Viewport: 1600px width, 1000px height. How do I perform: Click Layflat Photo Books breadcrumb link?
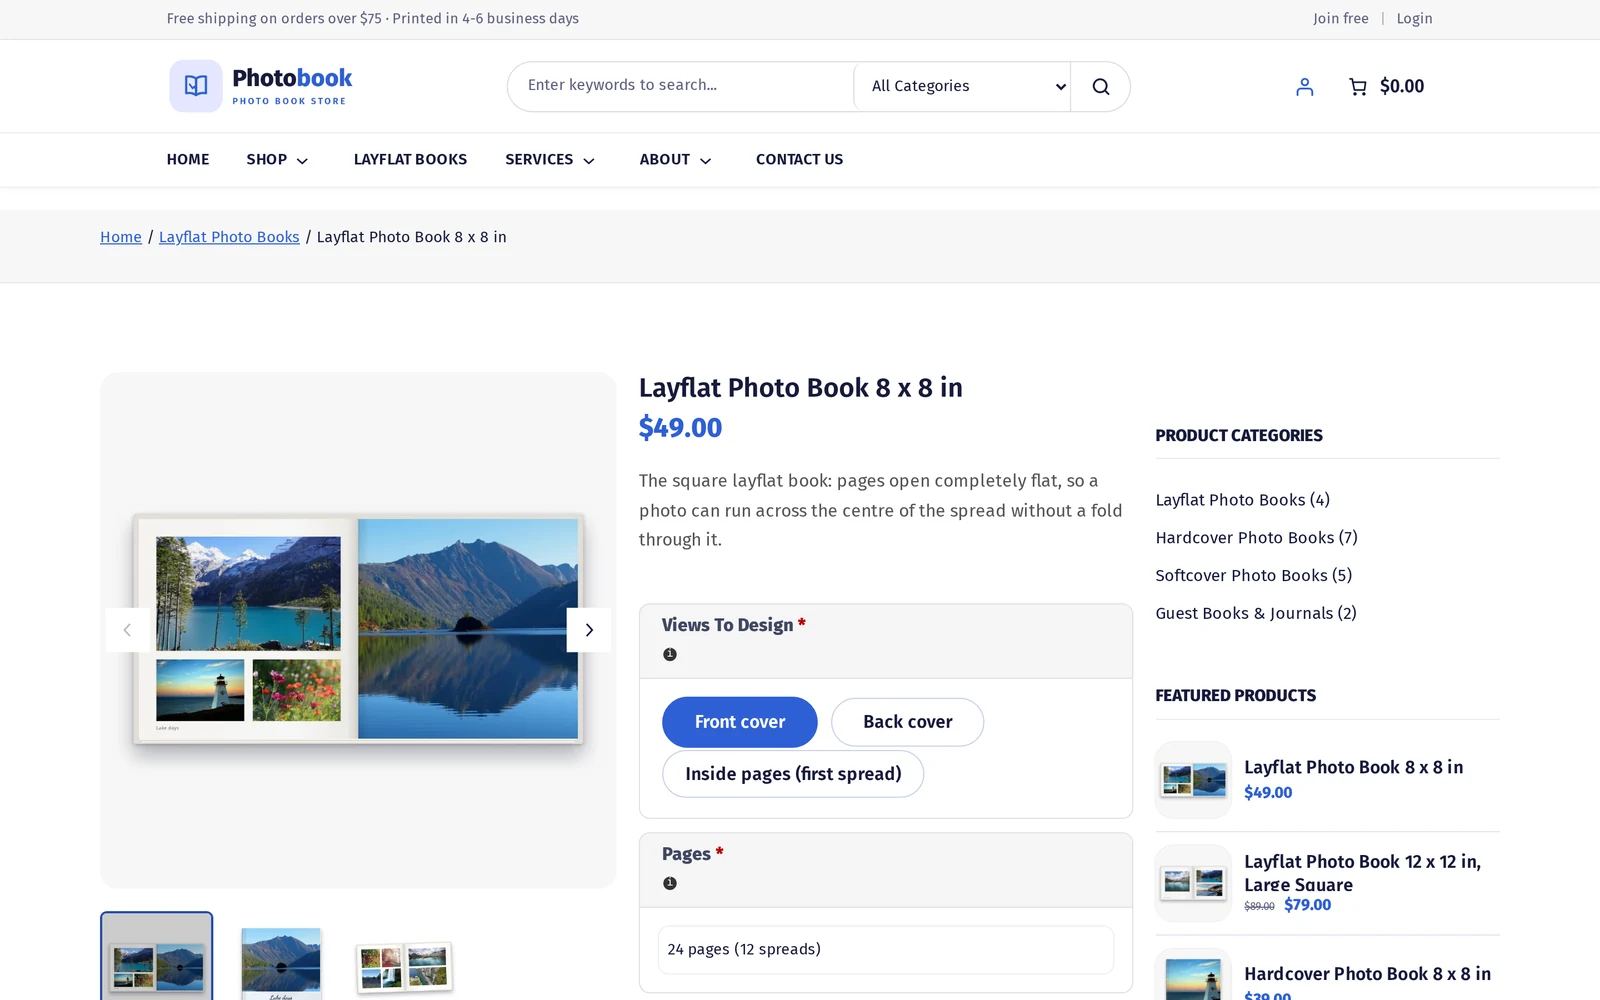pos(229,237)
